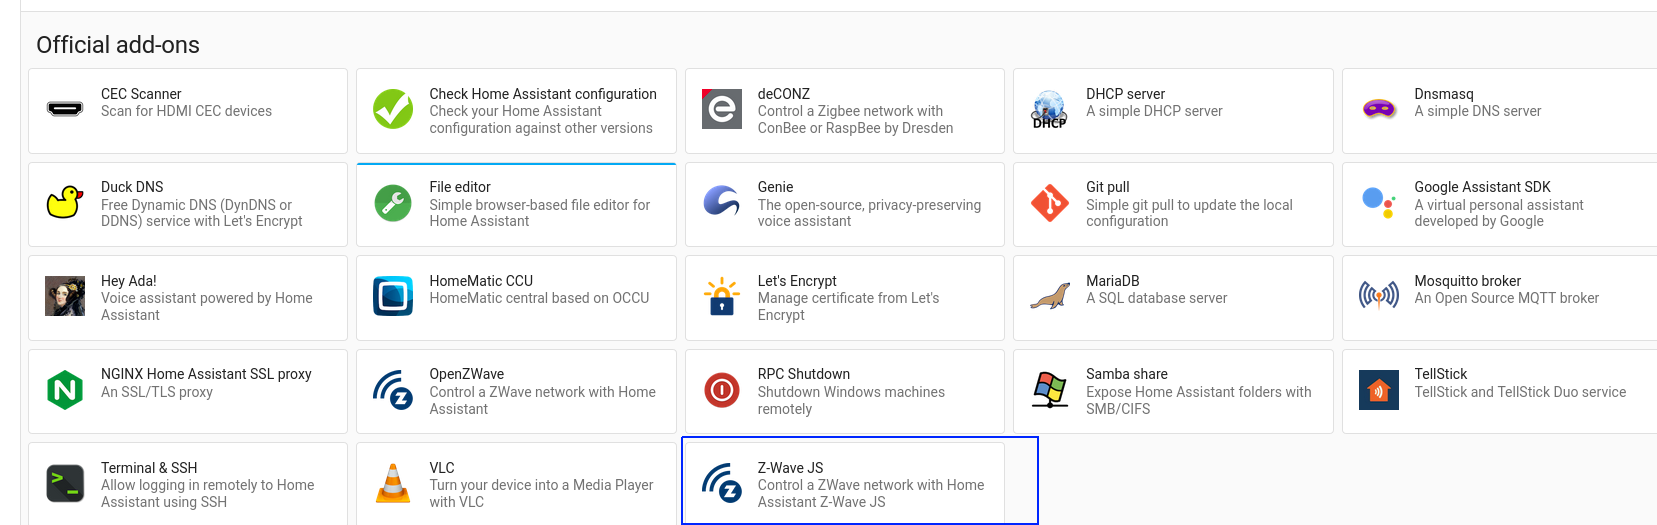
Task: Click the Samba share SMB/CIFS description
Action: (1199, 400)
